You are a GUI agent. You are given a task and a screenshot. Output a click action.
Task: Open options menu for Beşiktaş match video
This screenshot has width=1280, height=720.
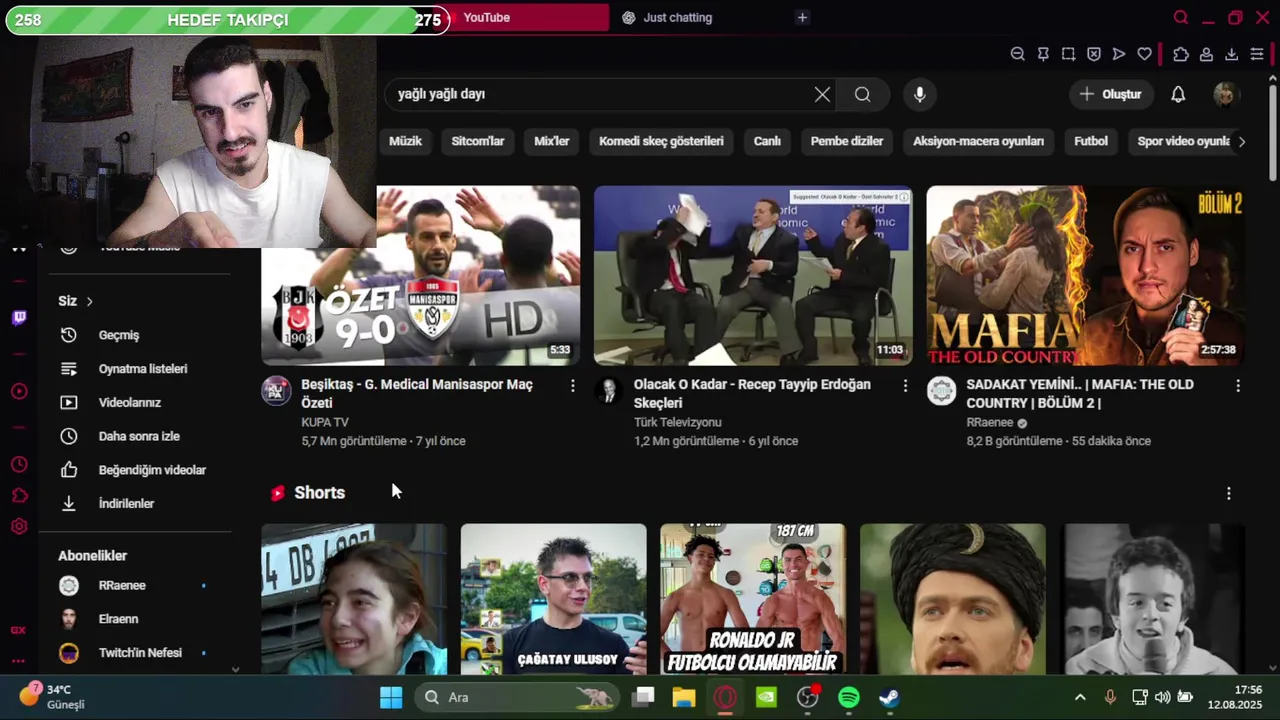point(573,385)
